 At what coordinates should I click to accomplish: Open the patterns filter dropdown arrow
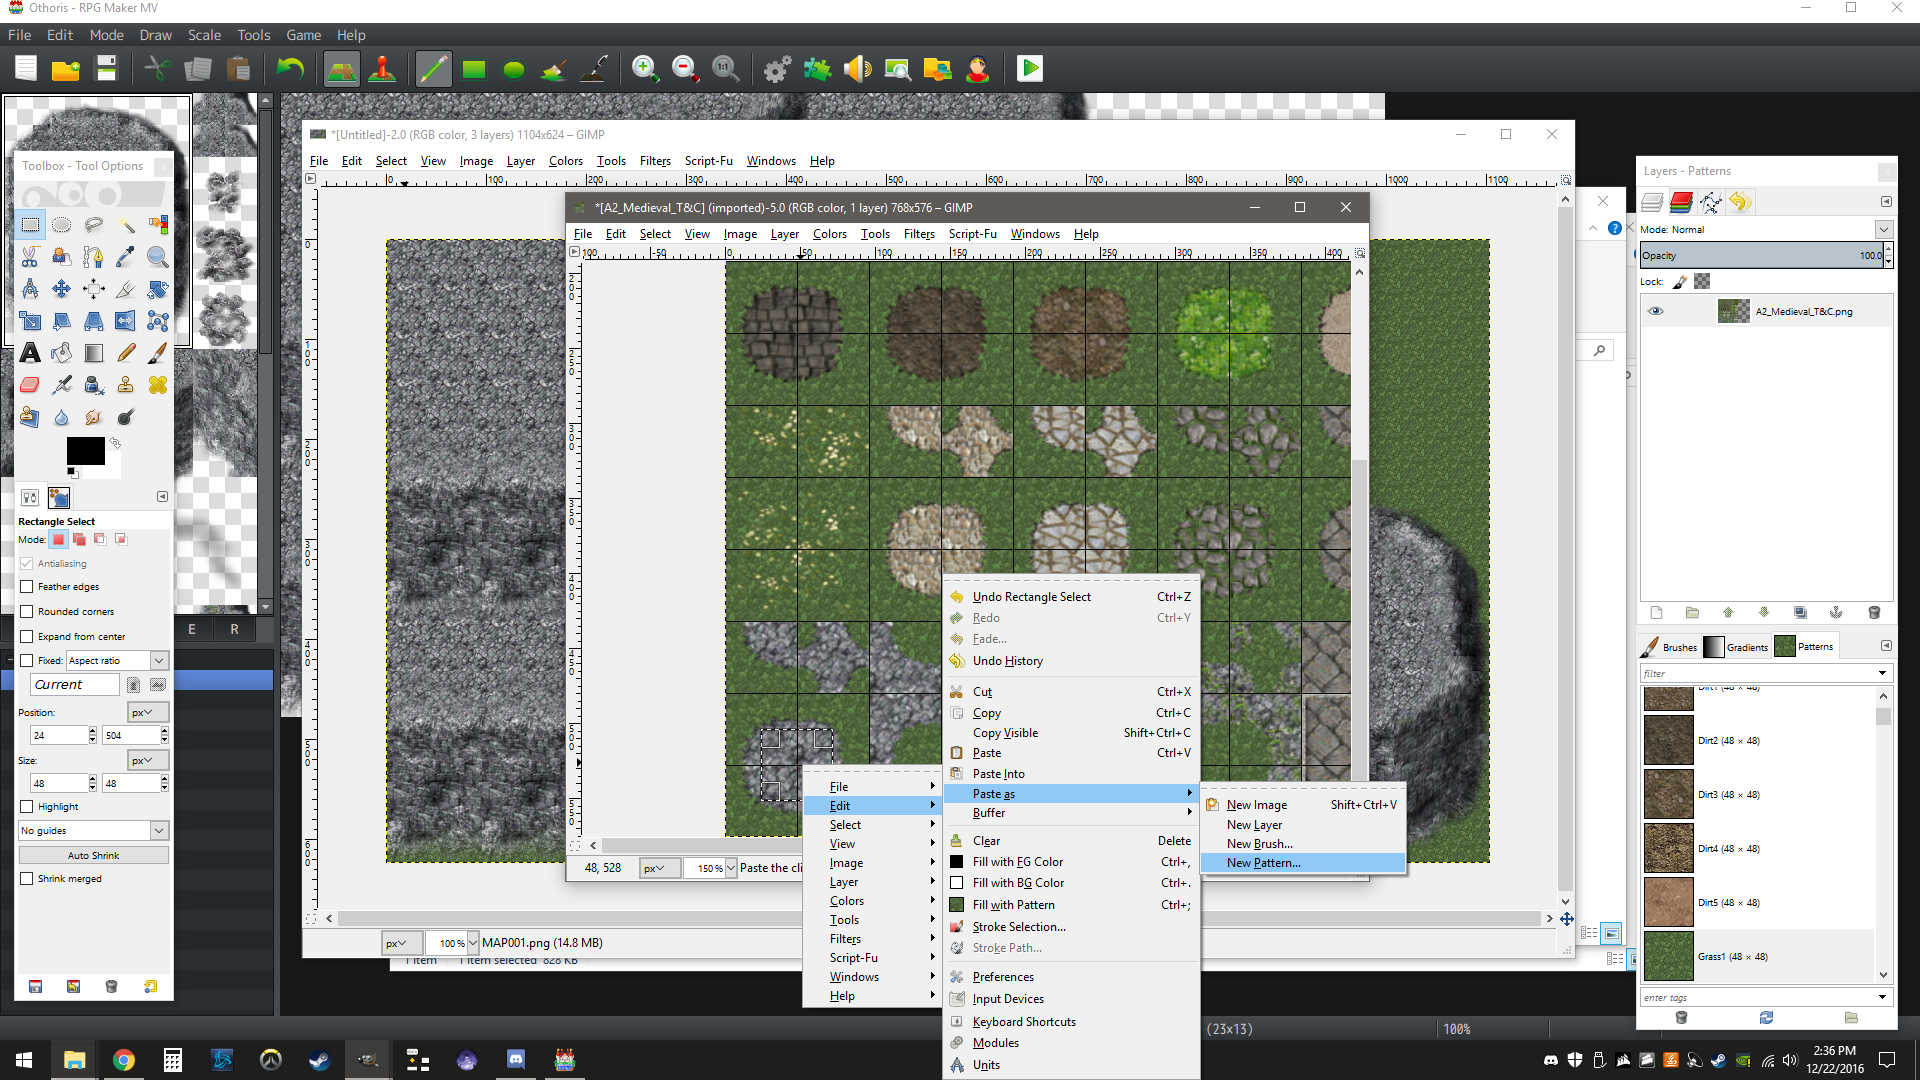[1882, 674]
